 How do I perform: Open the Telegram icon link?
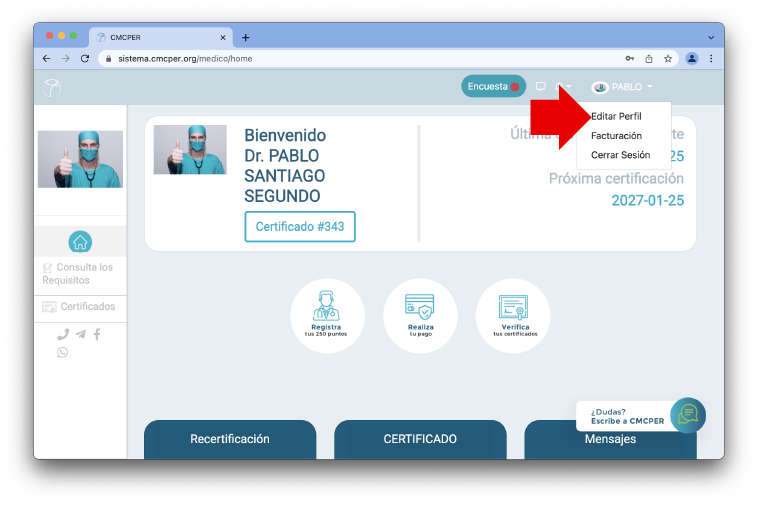pyautogui.click(x=80, y=335)
